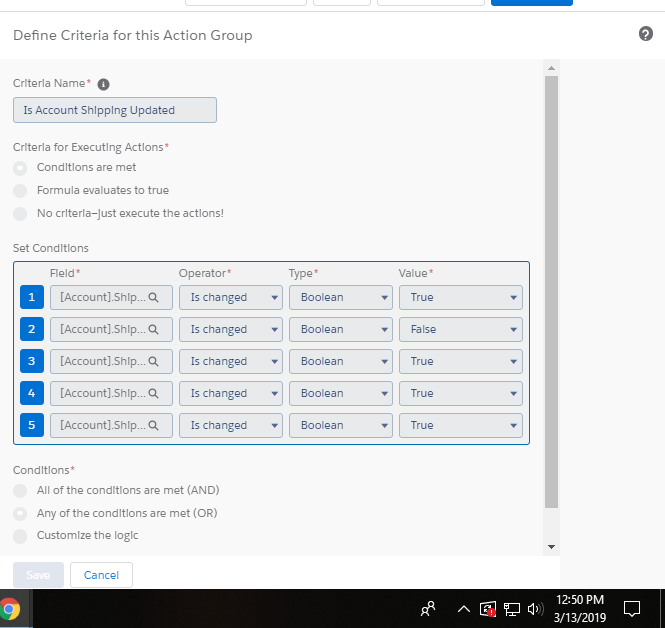Viewport: 665px width, 628px height.
Task: Select 'Formula evaluates to true' option
Action: click(x=20, y=191)
